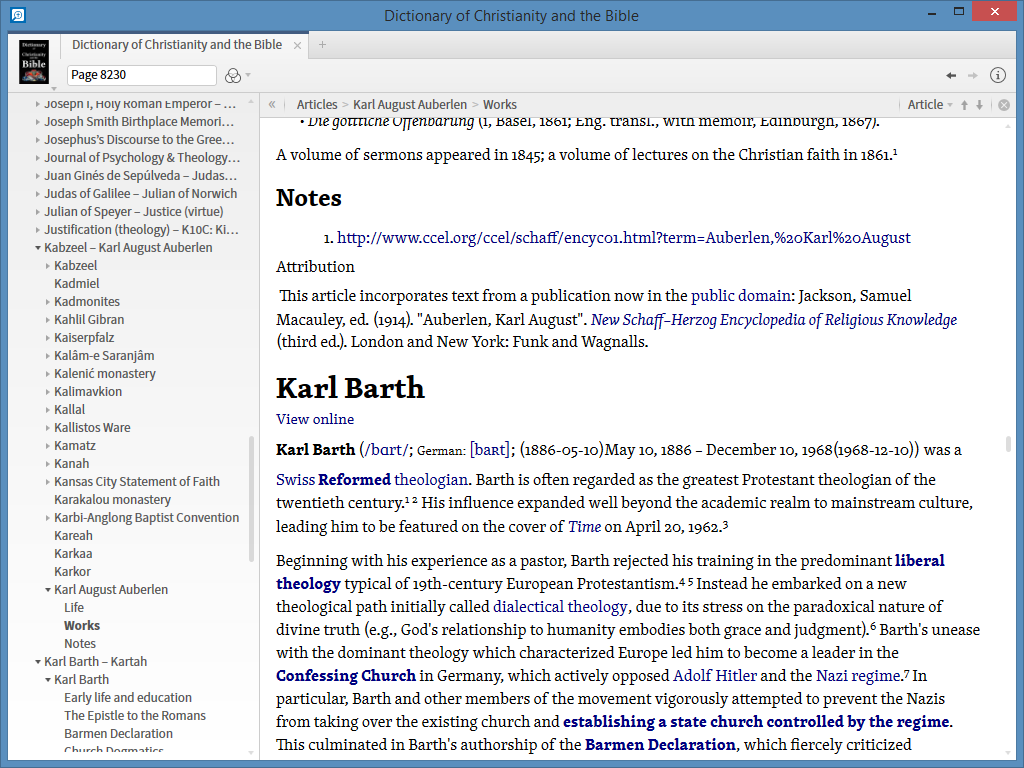1024x768 pixels.
Task: Follow the Confessing Church link
Action: pyautogui.click(x=345, y=676)
